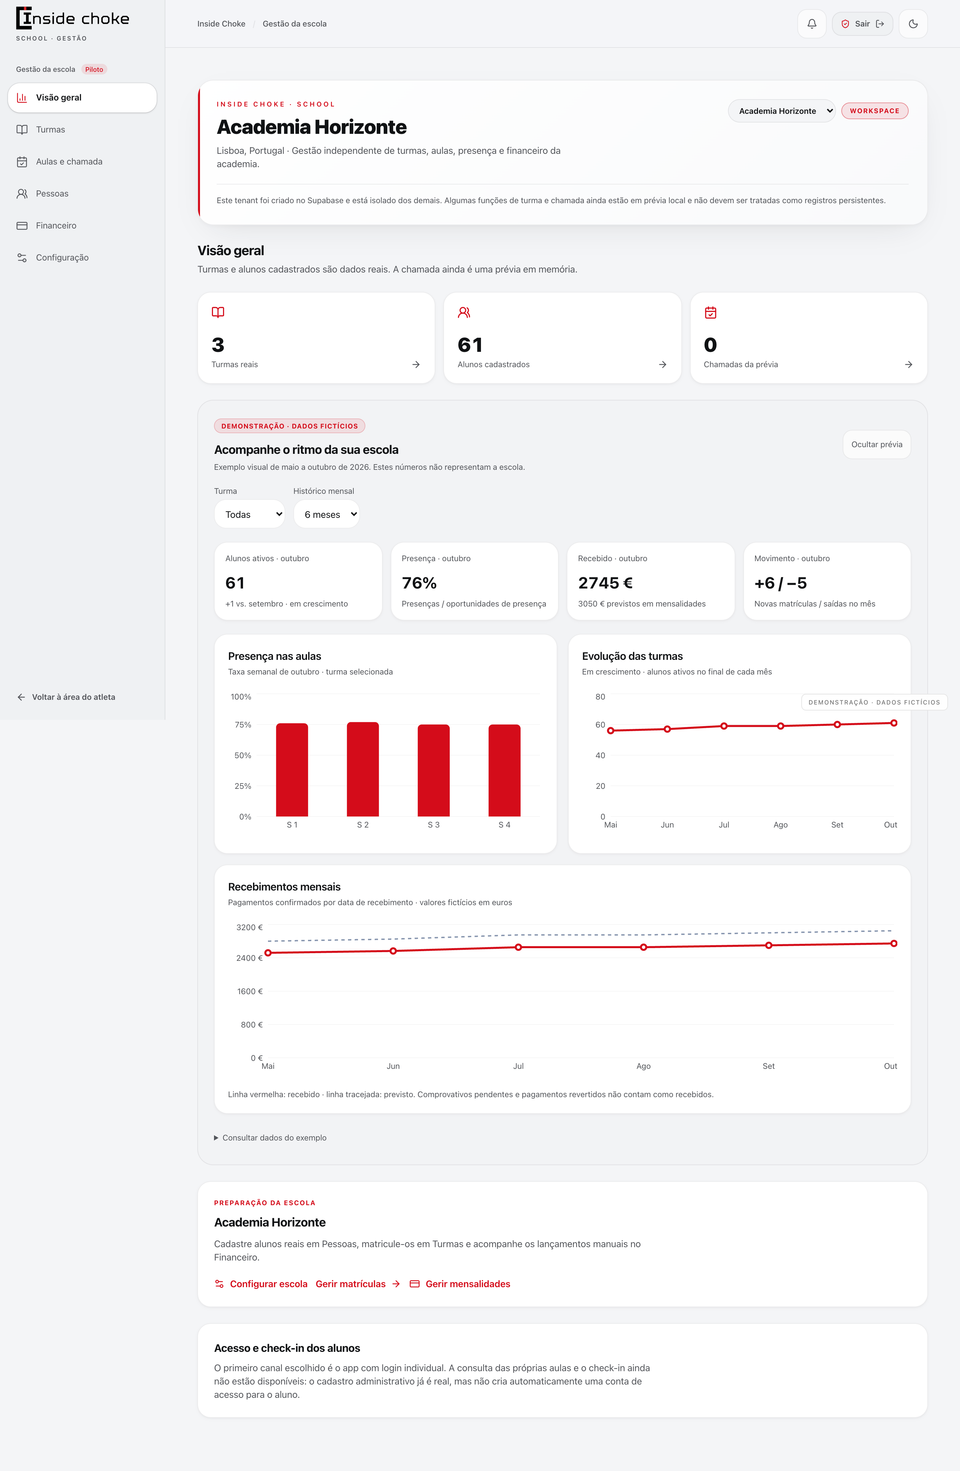Click the S 2 bar in Presença chart
Image resolution: width=960 pixels, height=1471 pixels.
[363, 769]
